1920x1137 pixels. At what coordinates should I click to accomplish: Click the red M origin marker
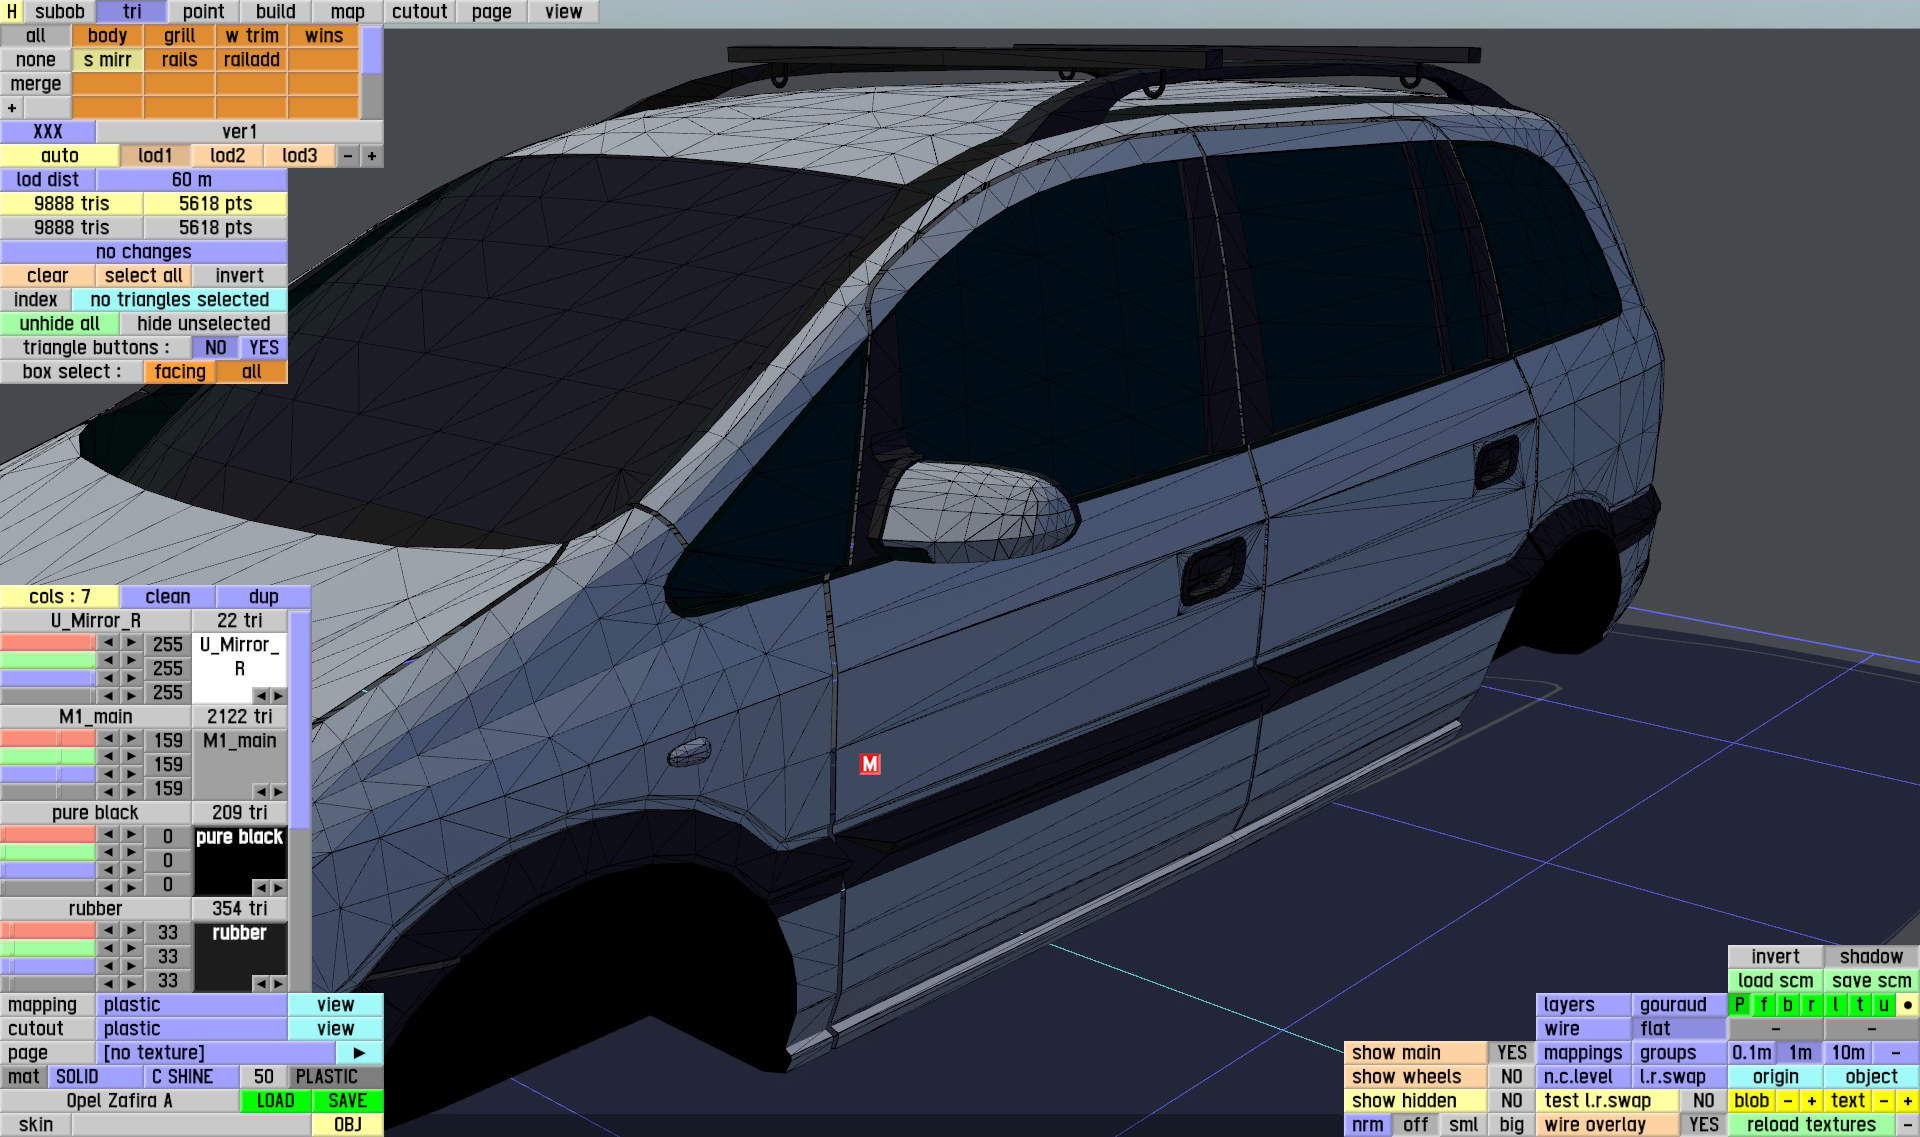coord(870,764)
